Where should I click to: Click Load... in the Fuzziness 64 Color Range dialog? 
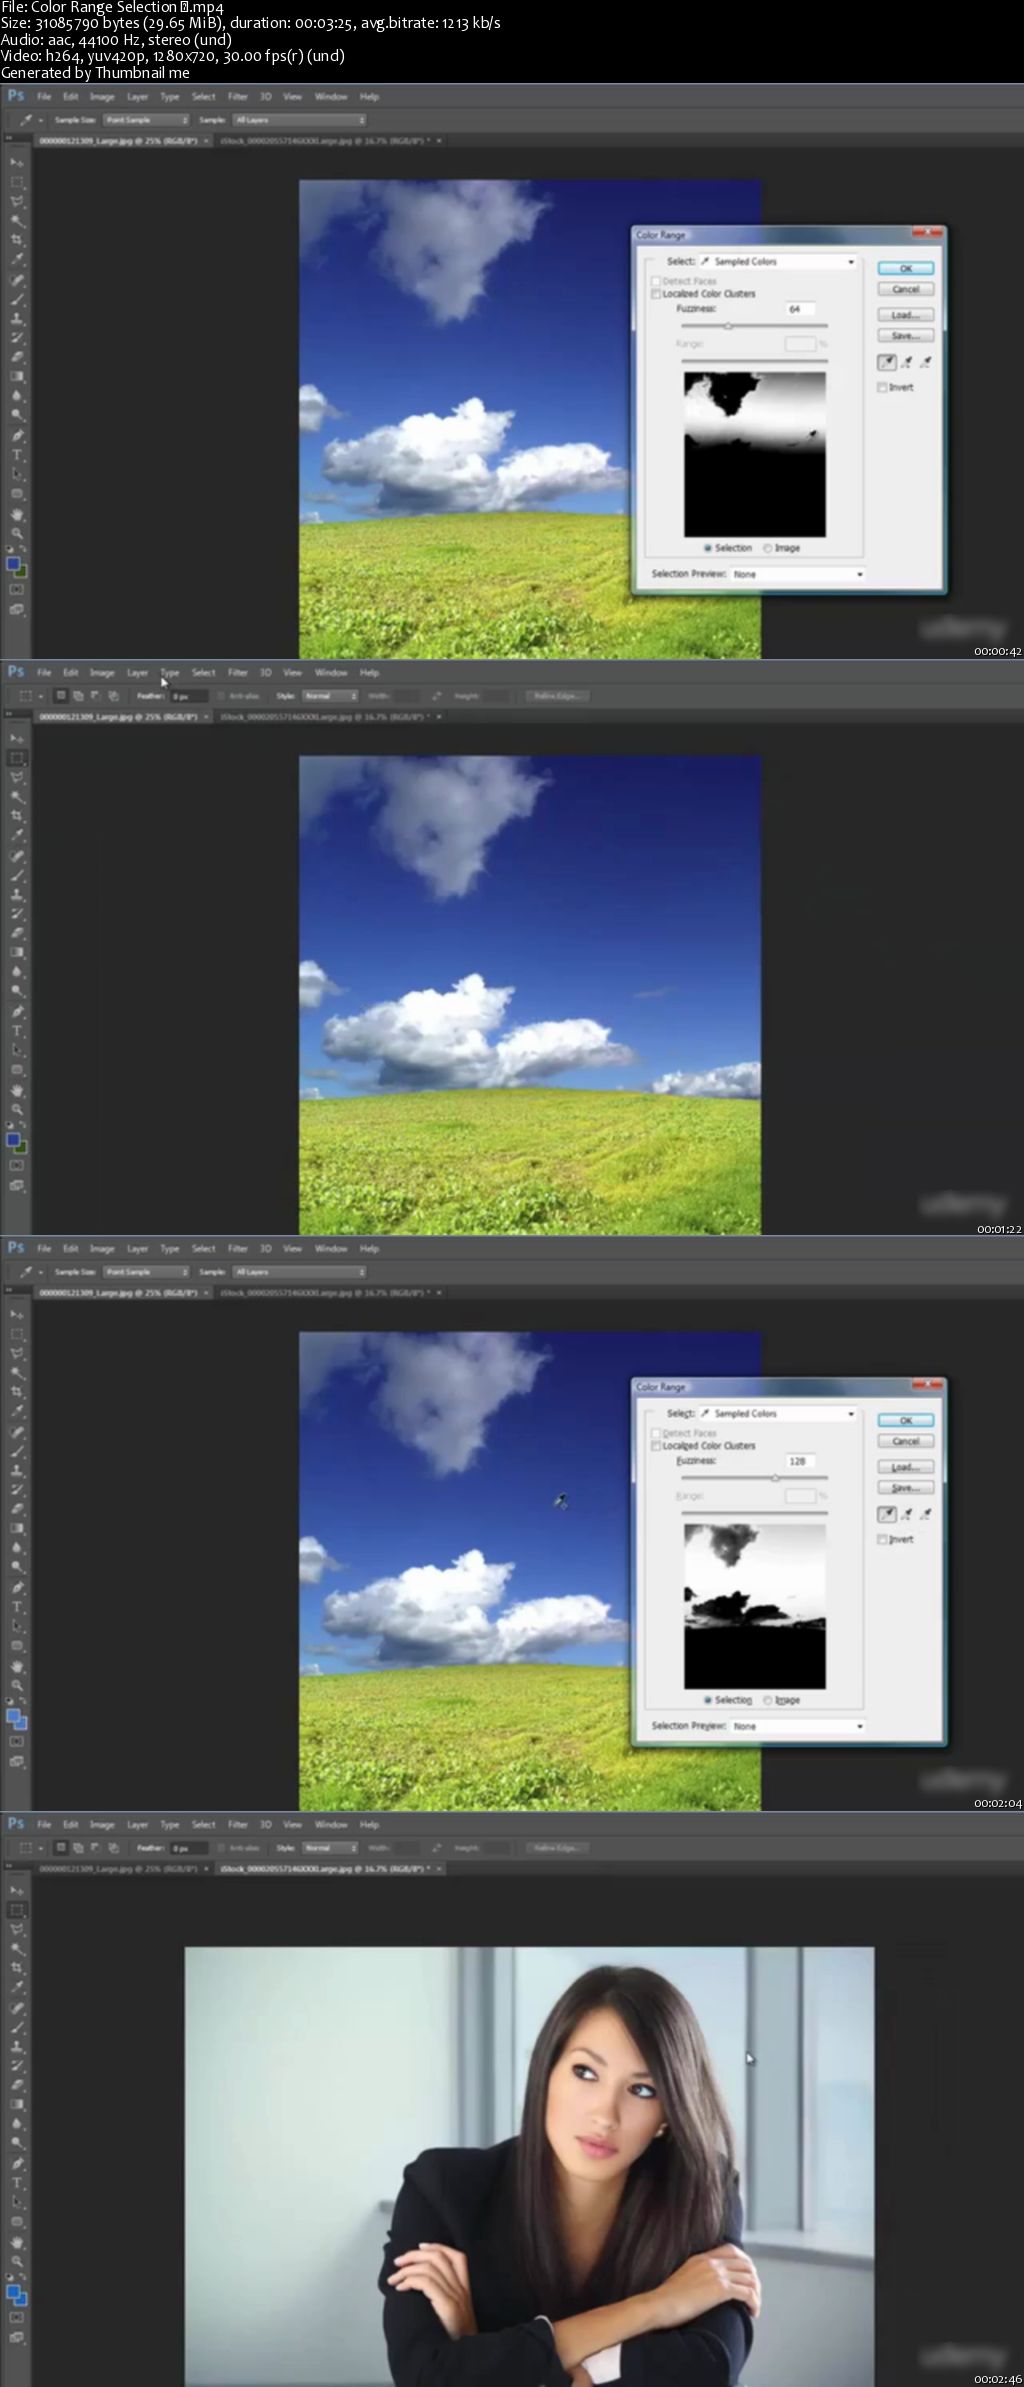click(906, 315)
